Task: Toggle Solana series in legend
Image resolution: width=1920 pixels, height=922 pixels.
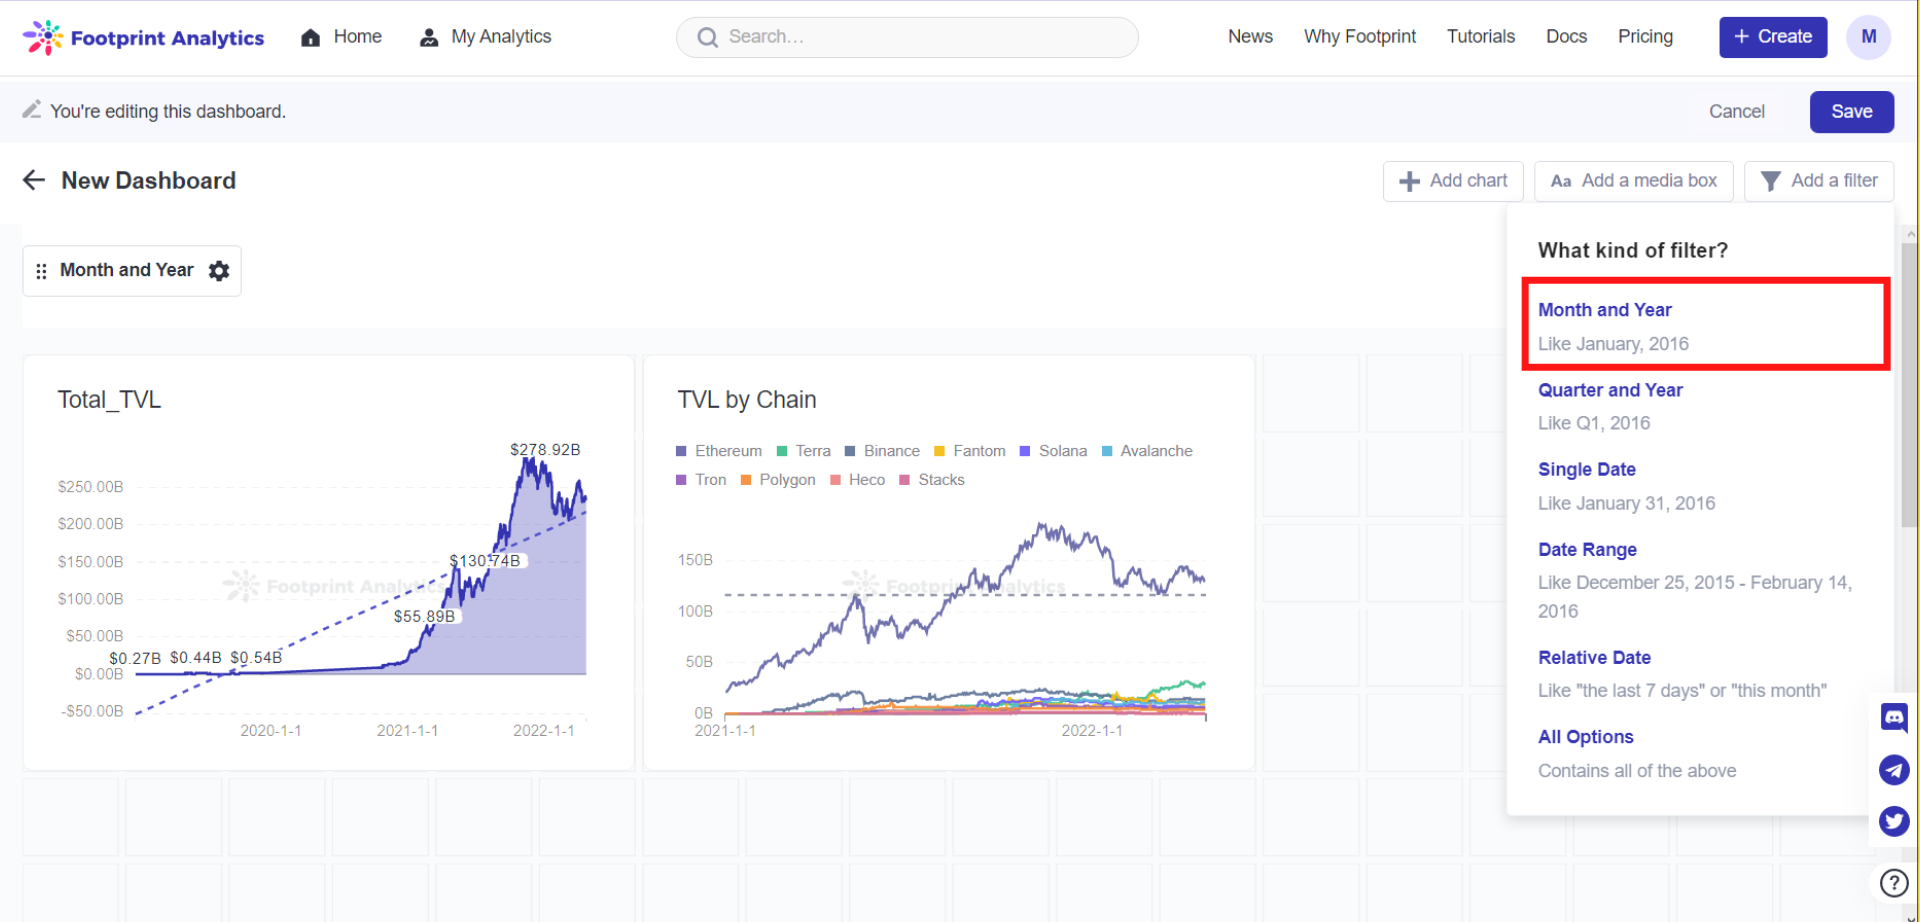Action: click(1053, 451)
